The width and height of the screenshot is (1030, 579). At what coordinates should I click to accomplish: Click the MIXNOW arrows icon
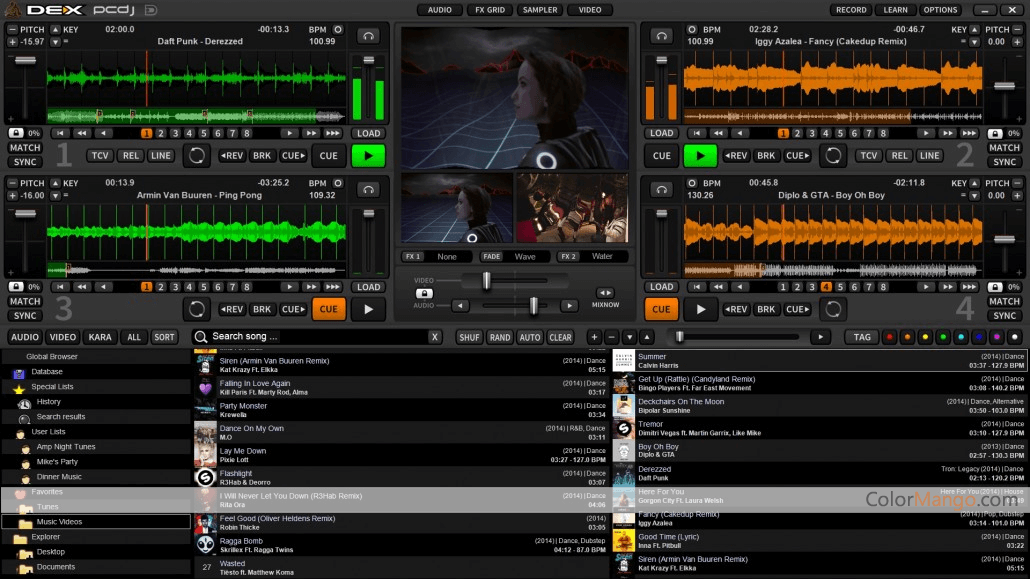pos(605,293)
